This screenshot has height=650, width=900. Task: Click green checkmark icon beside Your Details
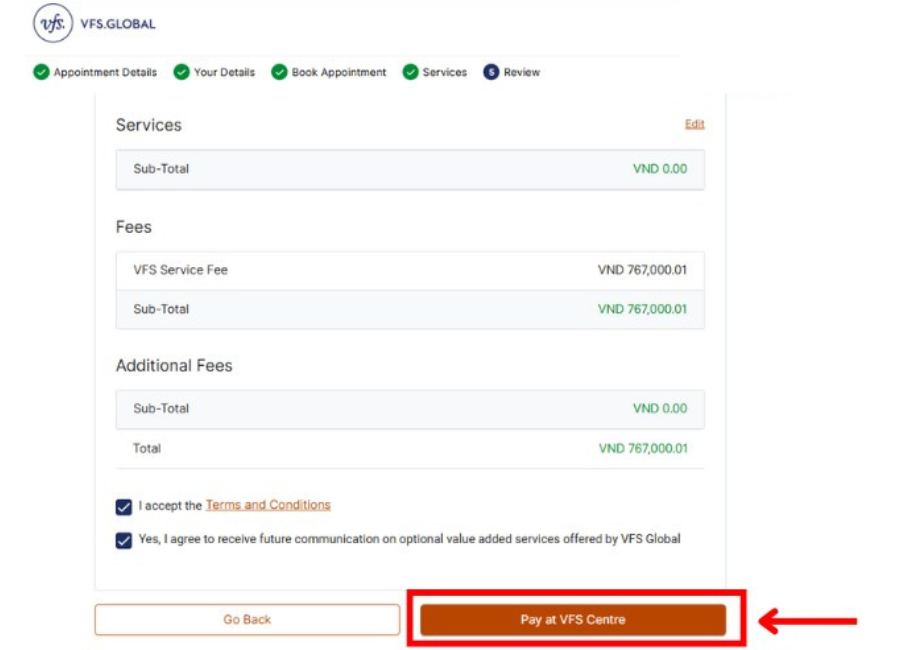point(181,72)
